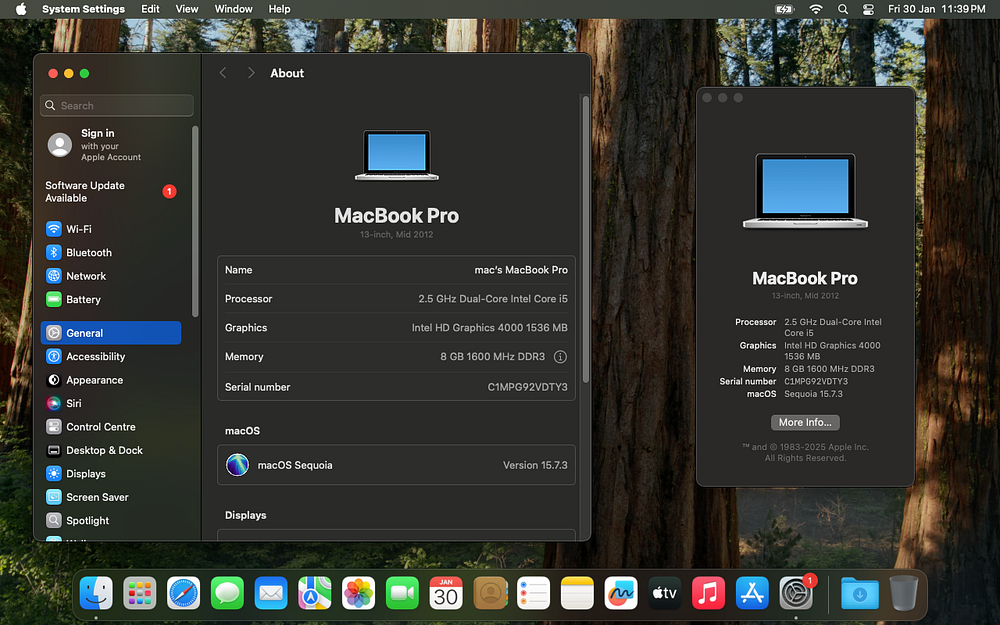Viewport: 1000px width, 625px height.
Task: Open Displays settings in sidebar
Action: [85, 474]
